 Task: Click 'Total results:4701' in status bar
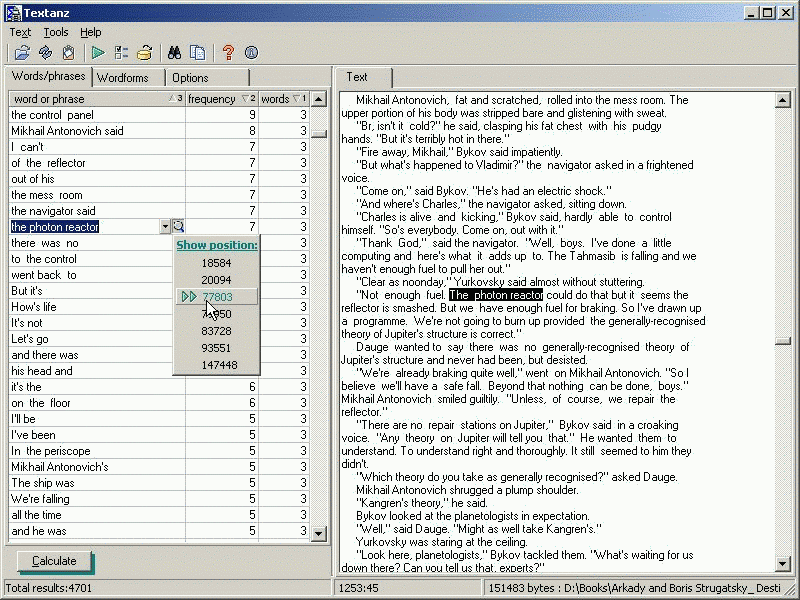pos(48,588)
